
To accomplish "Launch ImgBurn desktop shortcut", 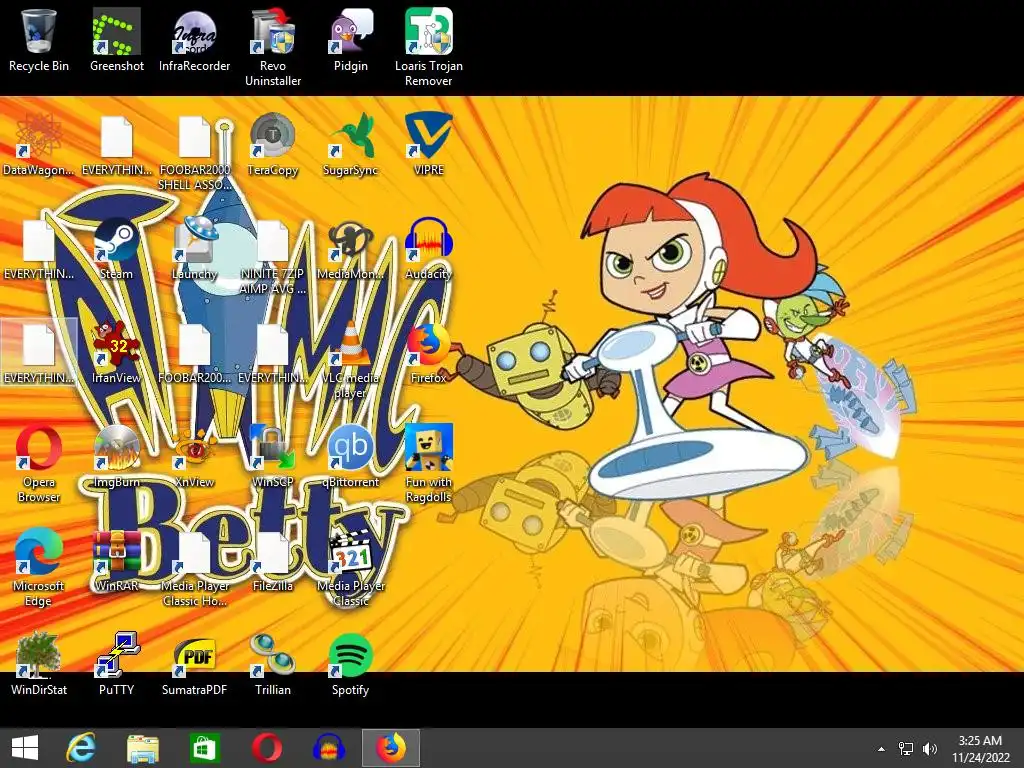I will 116,456.
